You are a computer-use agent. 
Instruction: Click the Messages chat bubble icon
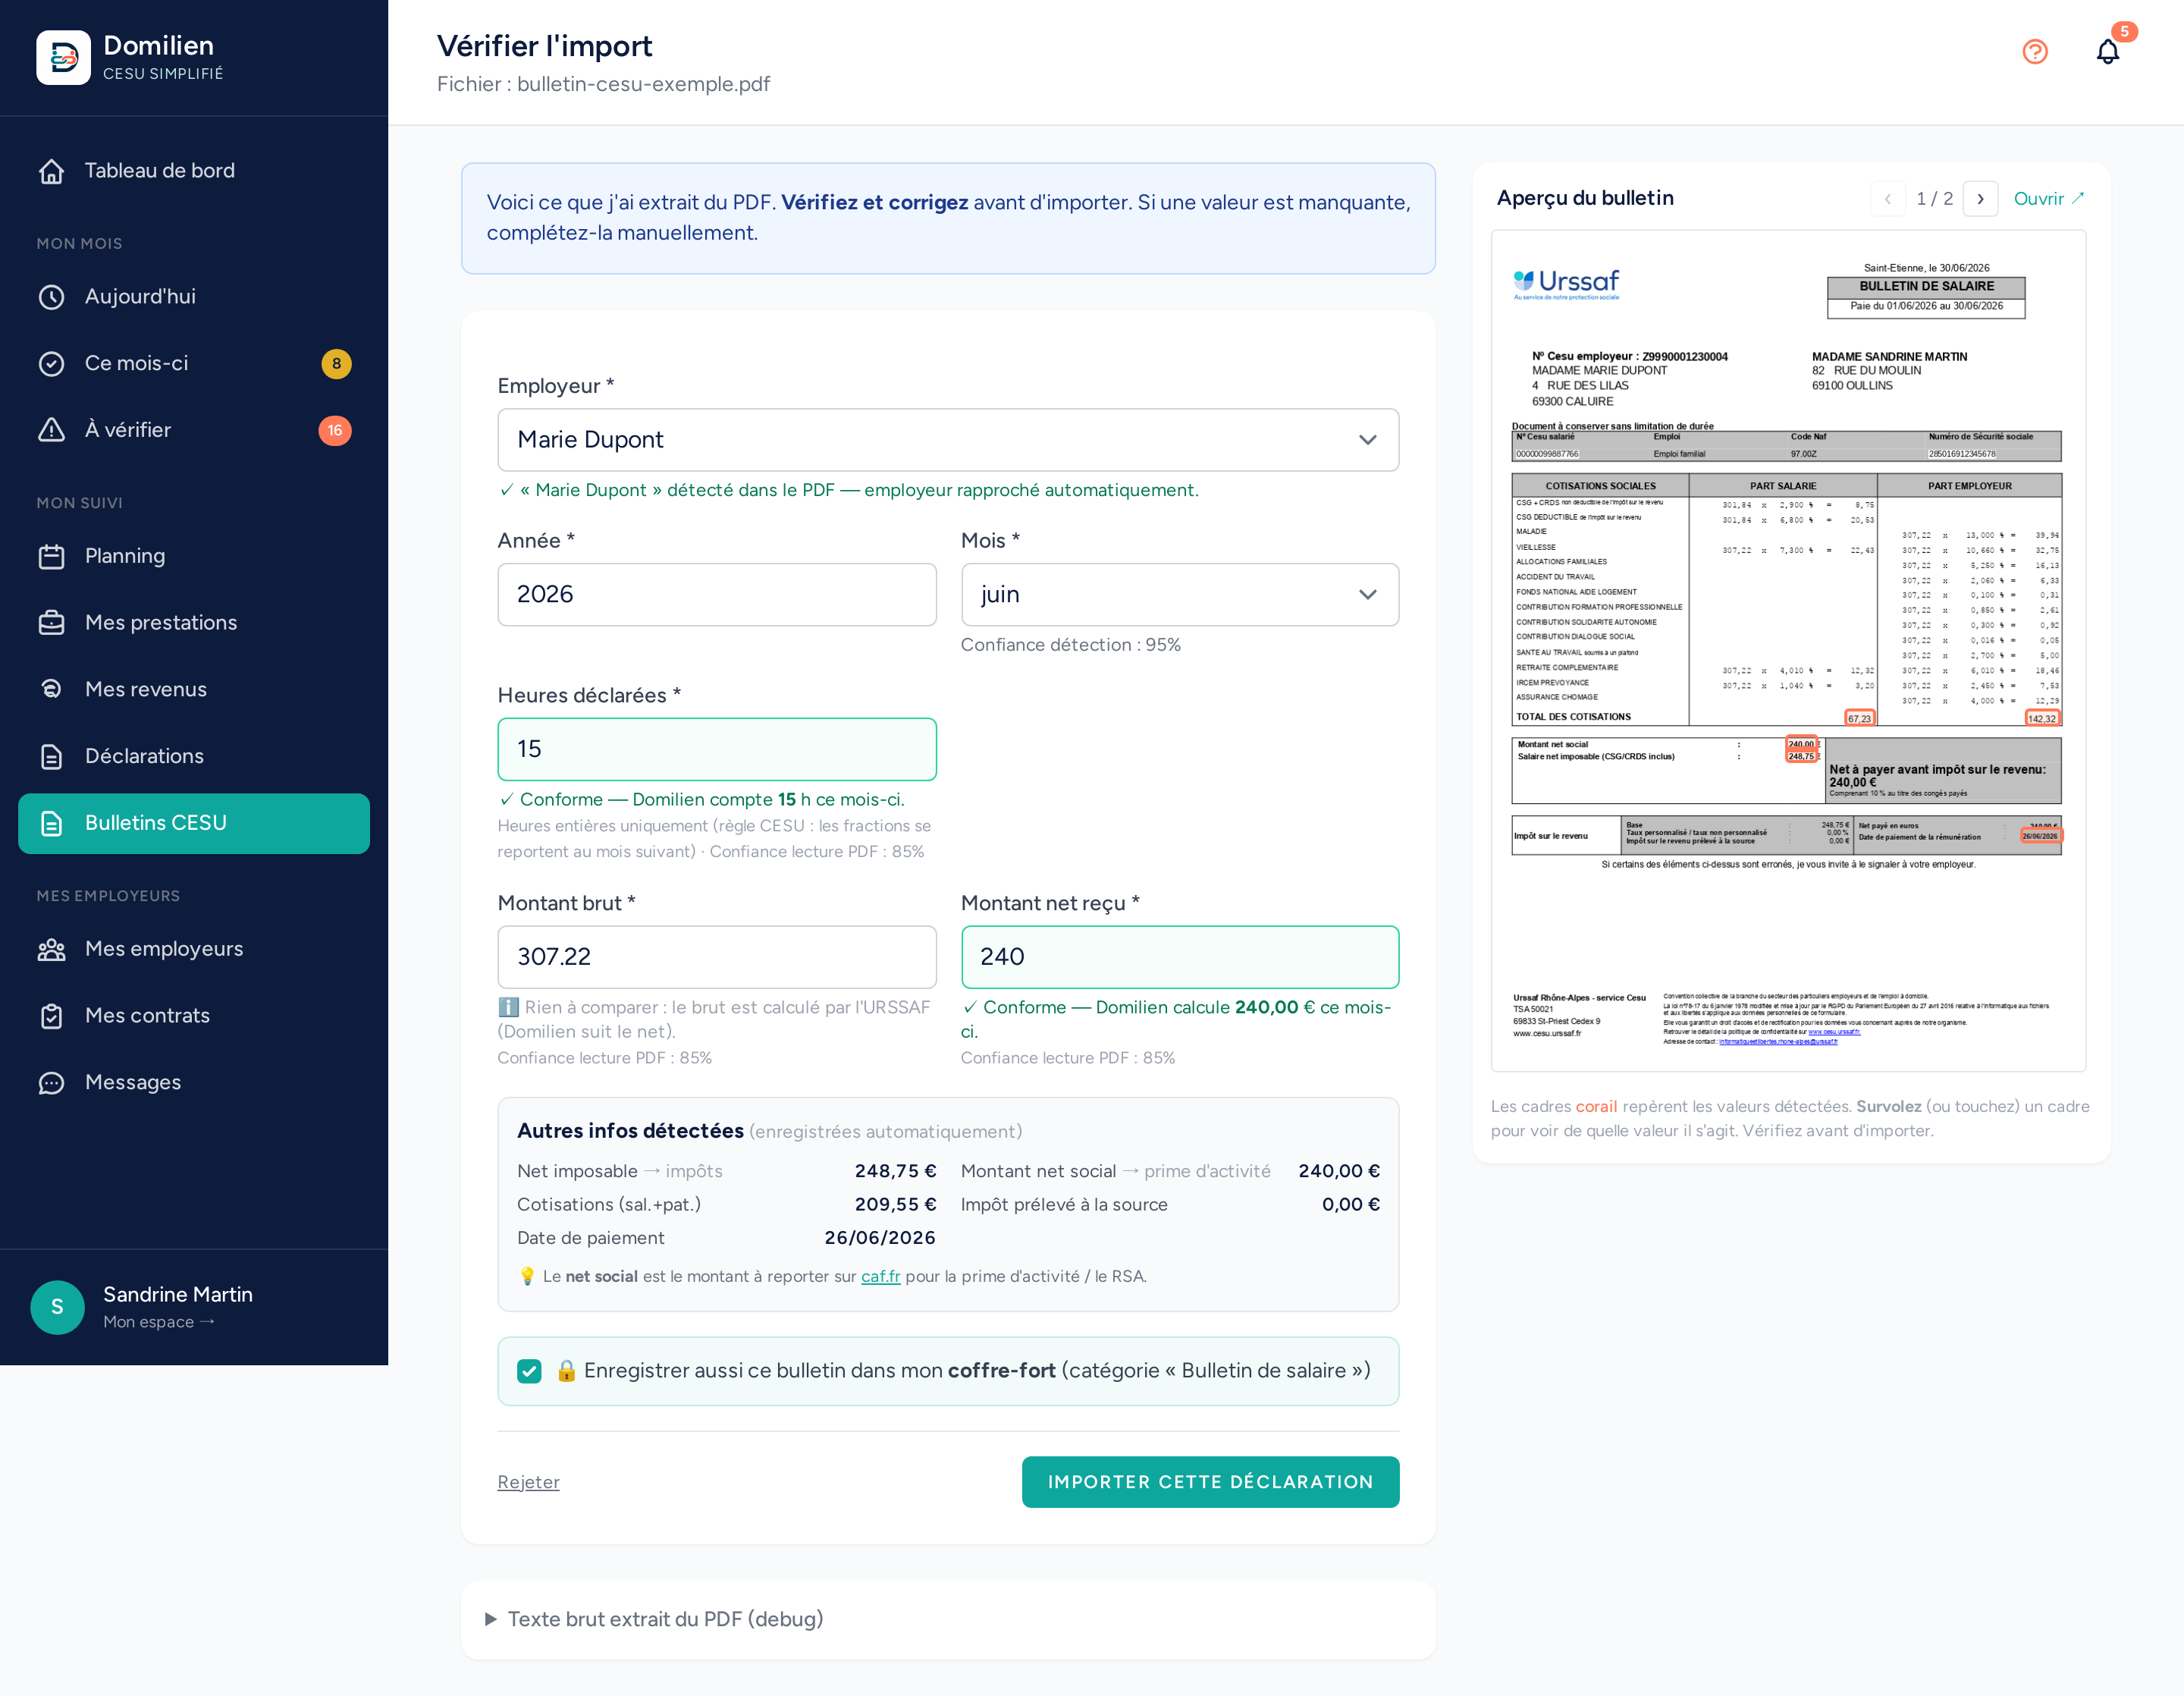[x=51, y=1082]
